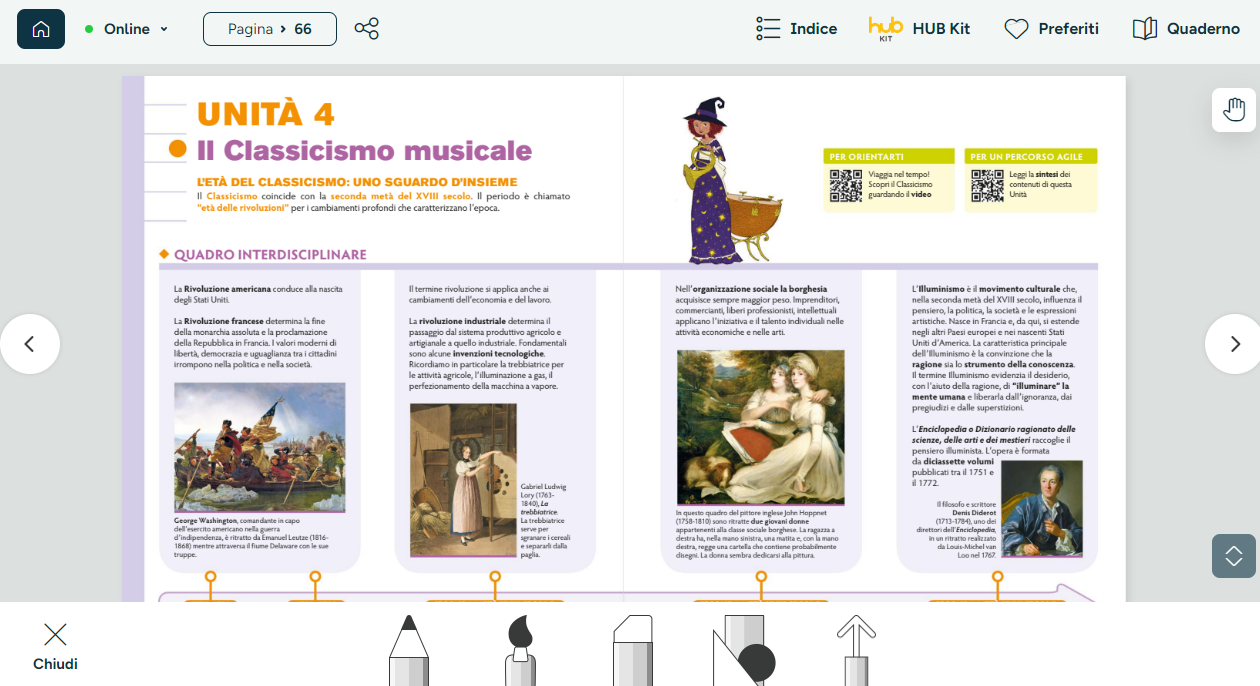
Task: Go to the next page arrow
Action: pos(1234,344)
